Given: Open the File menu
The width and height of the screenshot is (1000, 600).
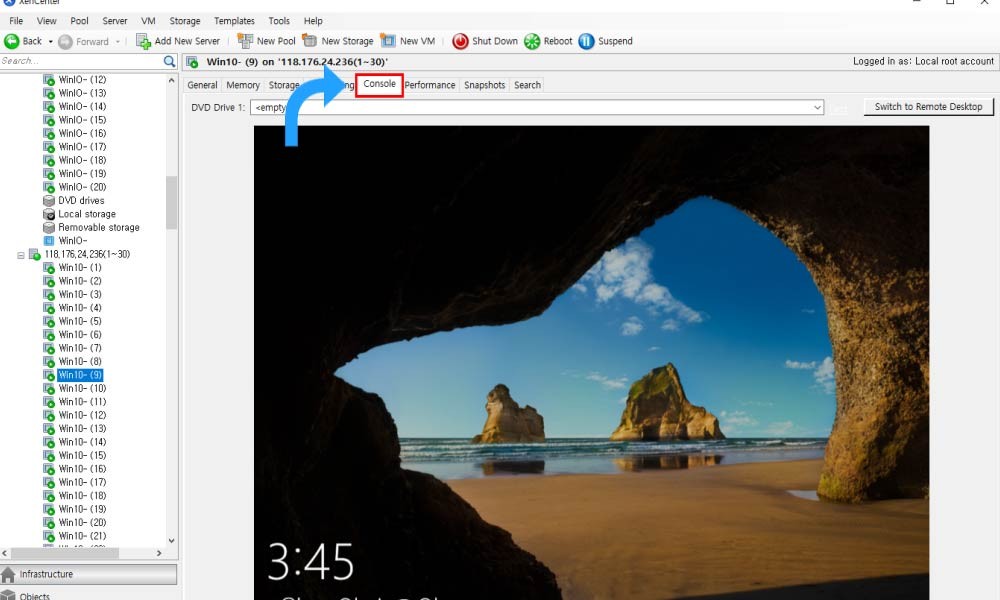Looking at the screenshot, I should click(17, 21).
